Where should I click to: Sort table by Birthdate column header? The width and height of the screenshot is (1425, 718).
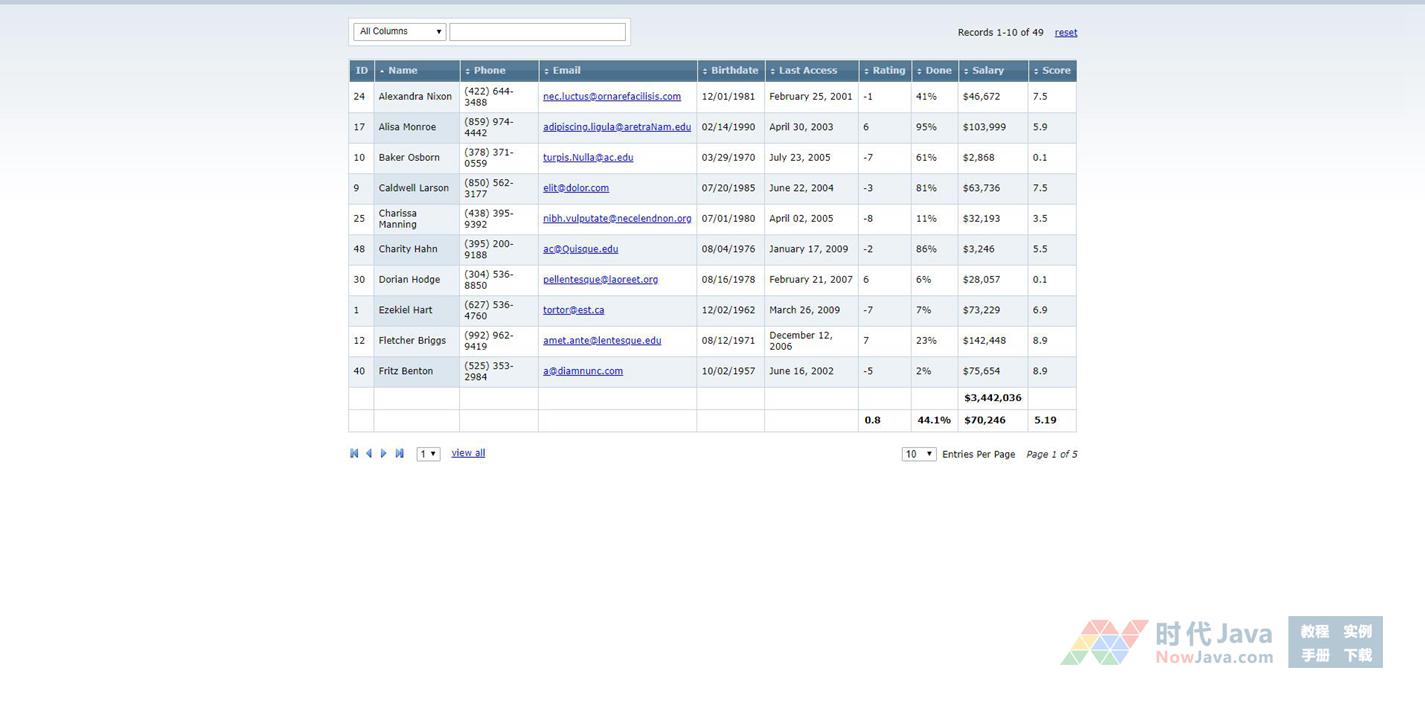point(734,71)
